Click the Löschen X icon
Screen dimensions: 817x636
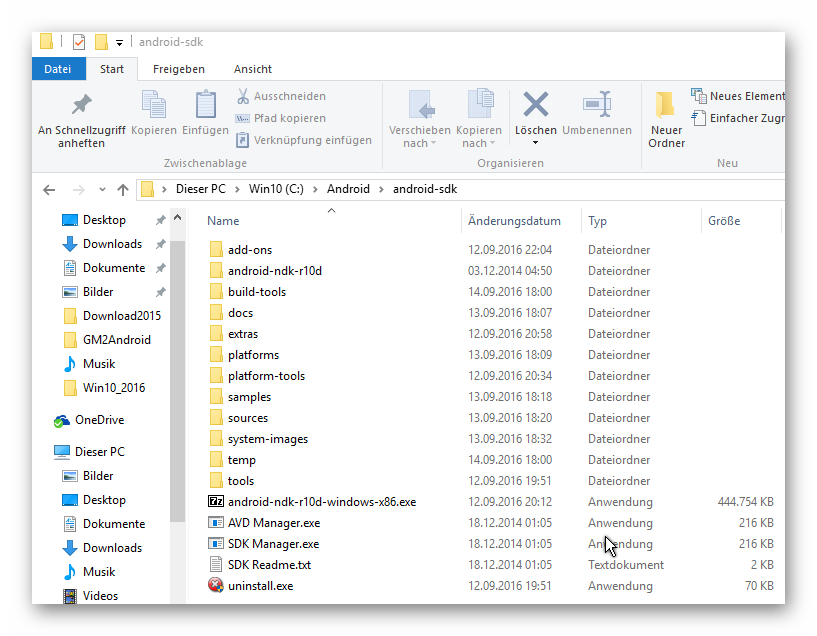[x=536, y=104]
